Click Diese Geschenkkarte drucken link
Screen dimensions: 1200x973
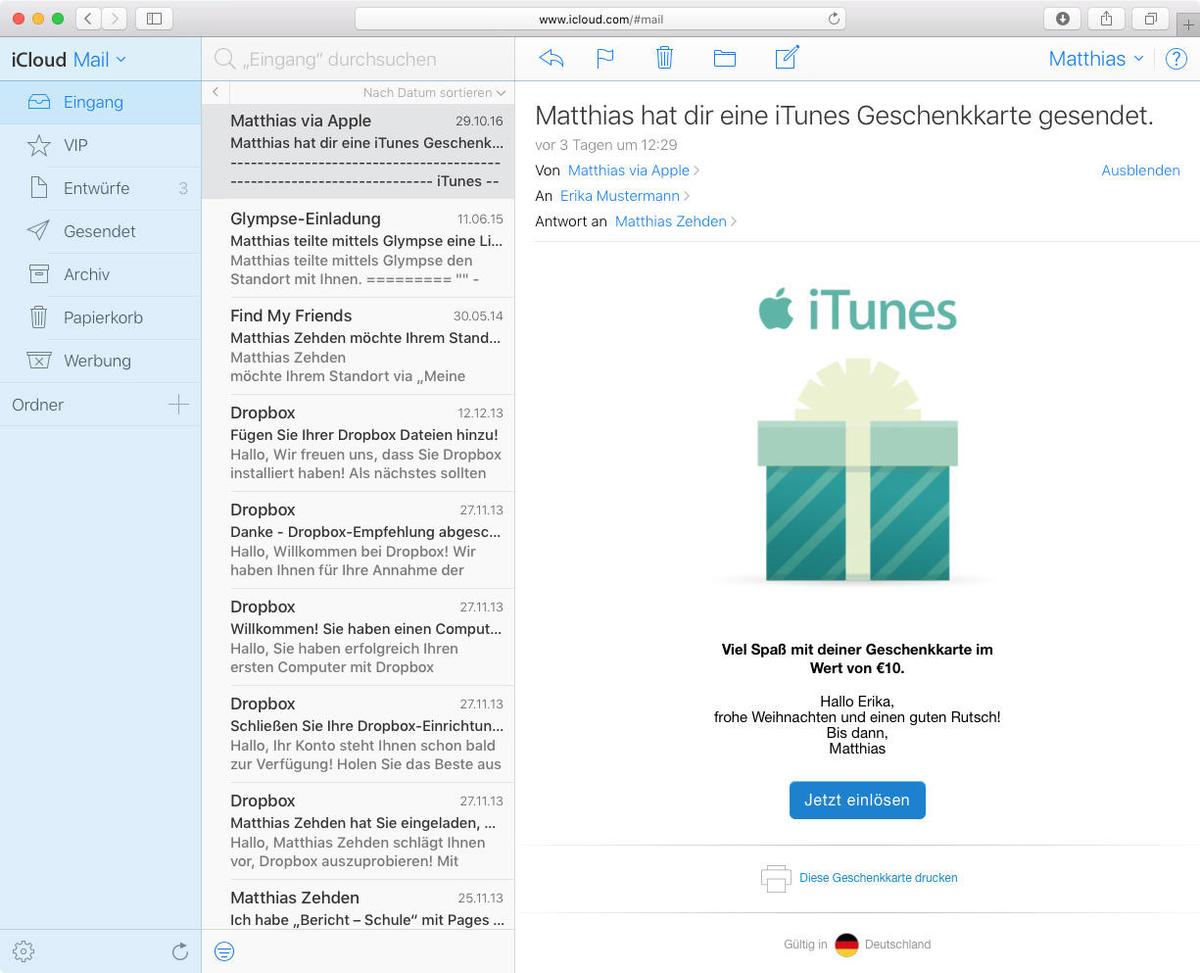coord(878,878)
